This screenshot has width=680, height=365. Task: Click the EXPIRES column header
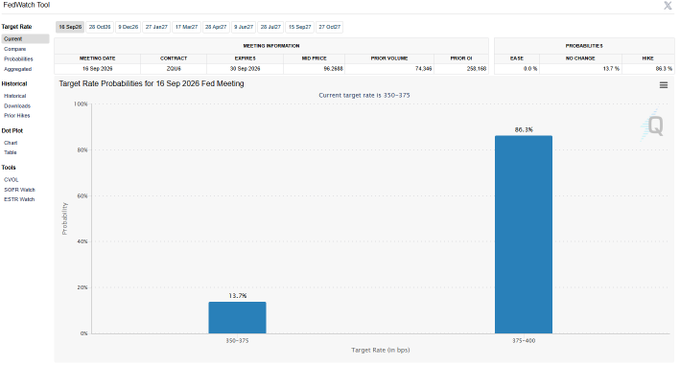point(245,58)
